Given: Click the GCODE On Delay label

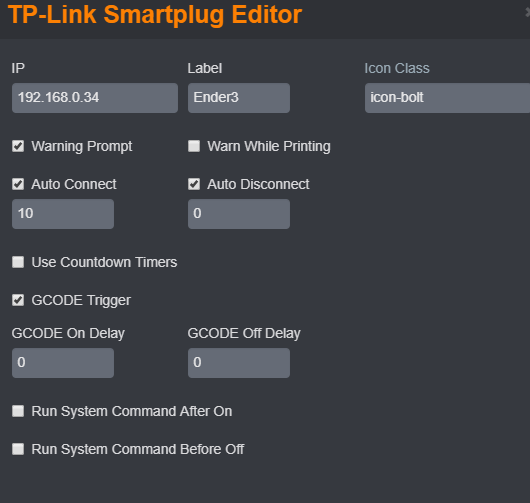Looking at the screenshot, I should pyautogui.click(x=68, y=333).
